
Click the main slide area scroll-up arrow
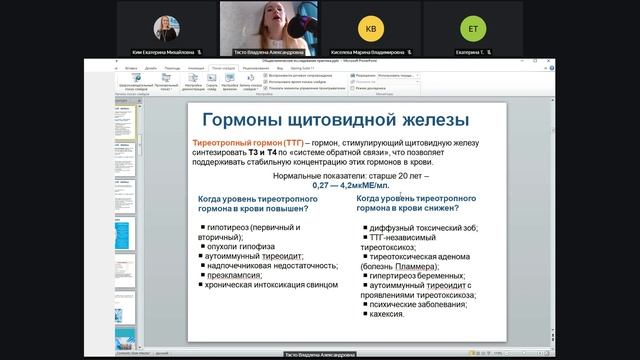point(553,100)
